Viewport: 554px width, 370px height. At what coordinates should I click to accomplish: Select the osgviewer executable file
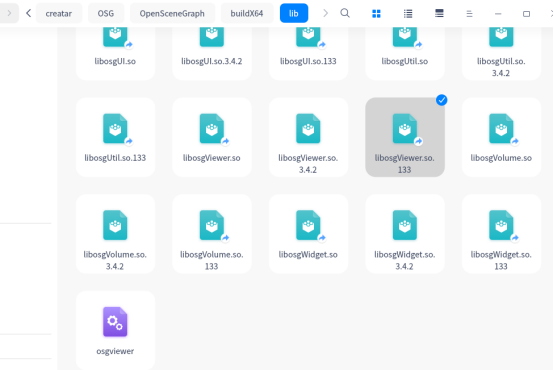(x=115, y=330)
